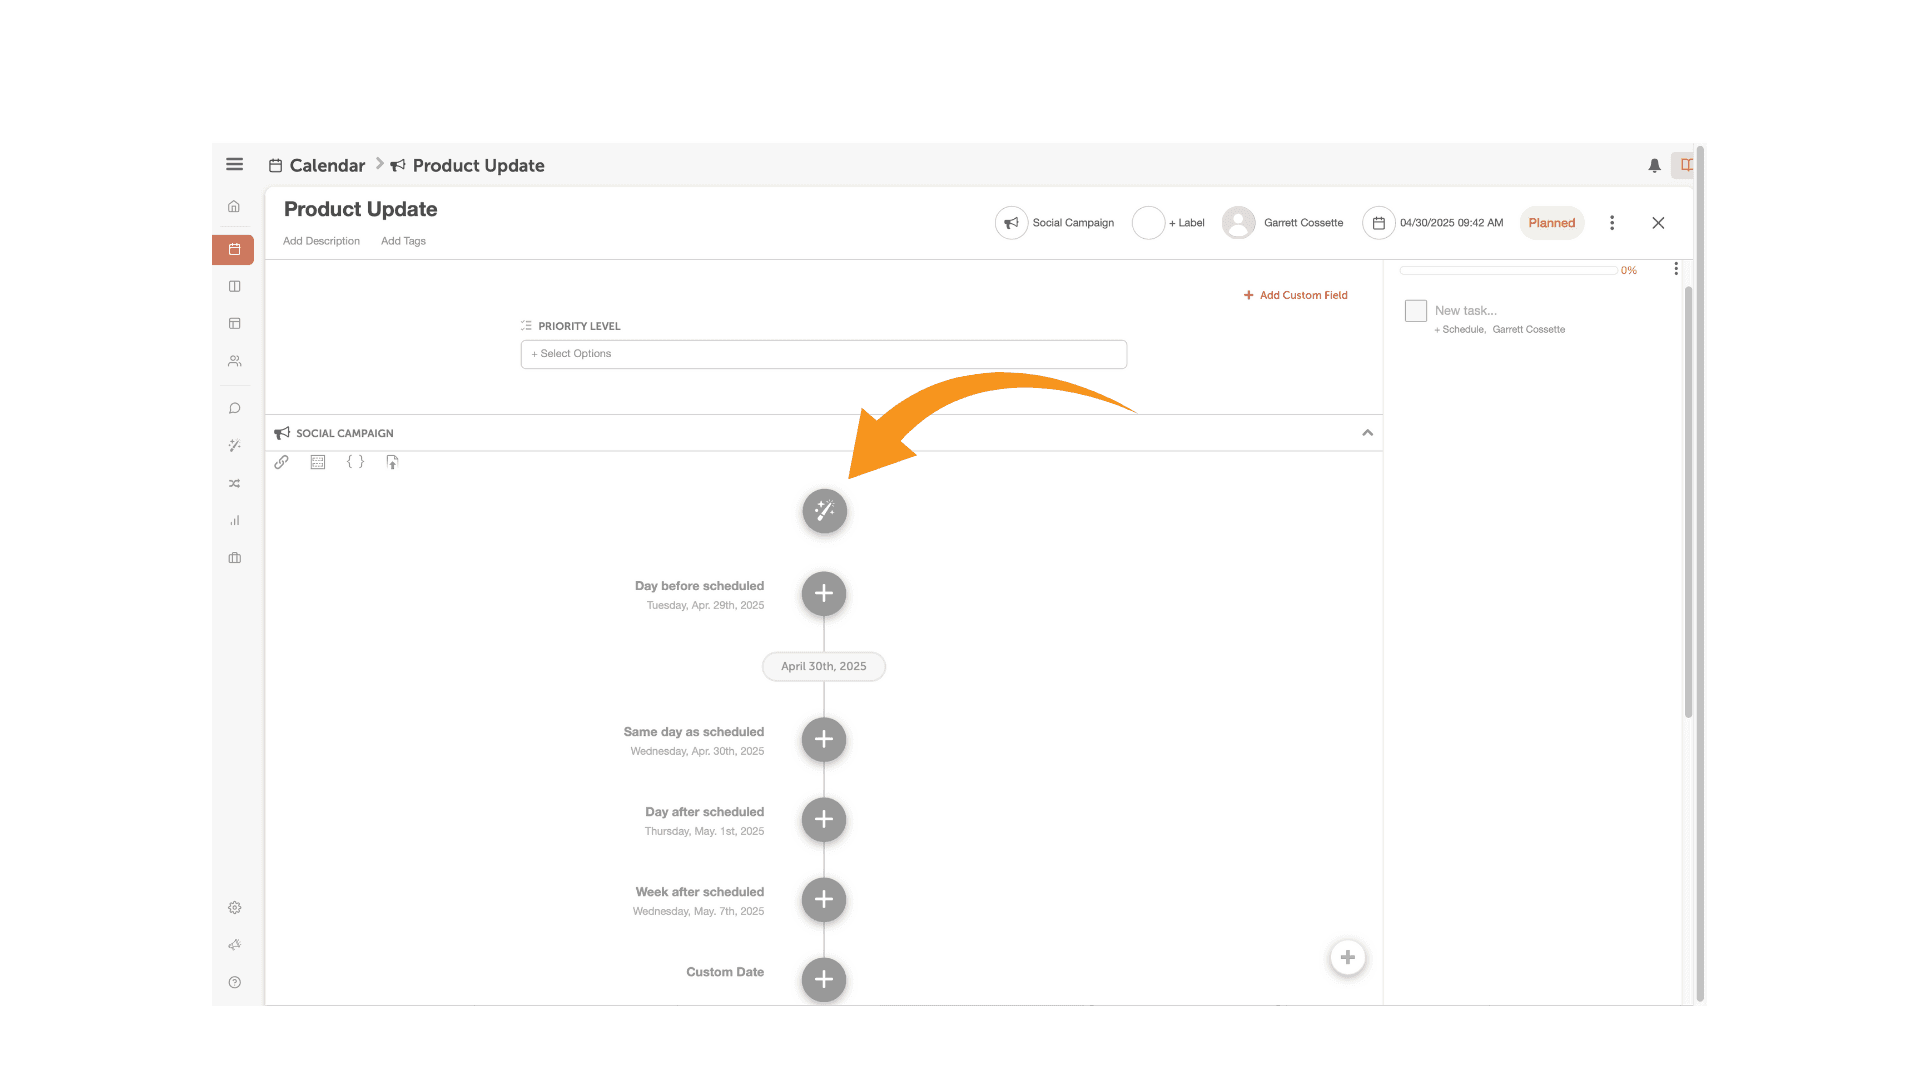Open the task list three-dot menu
1920x1080 pixels.
click(x=1676, y=269)
